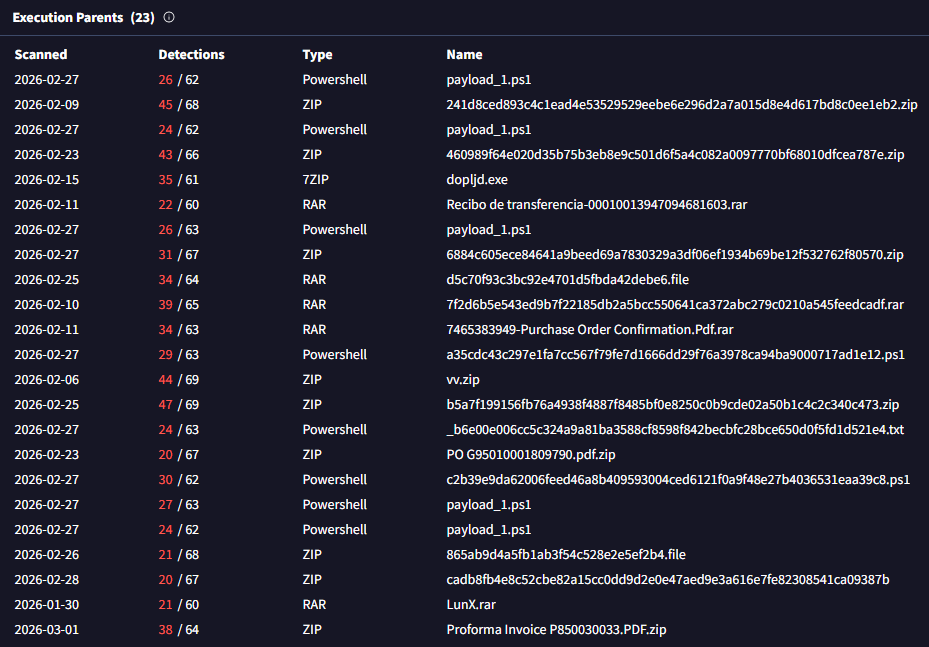The height and width of the screenshot is (647, 929).
Task: Click the 7ZIP type cell
Action: coord(315,180)
